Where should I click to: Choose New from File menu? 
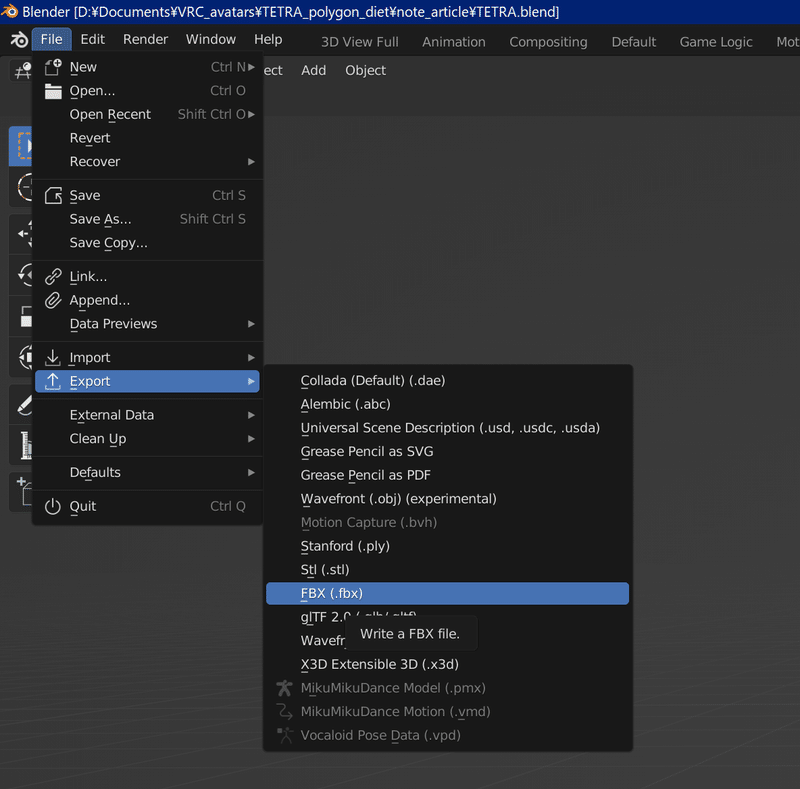(x=148, y=67)
